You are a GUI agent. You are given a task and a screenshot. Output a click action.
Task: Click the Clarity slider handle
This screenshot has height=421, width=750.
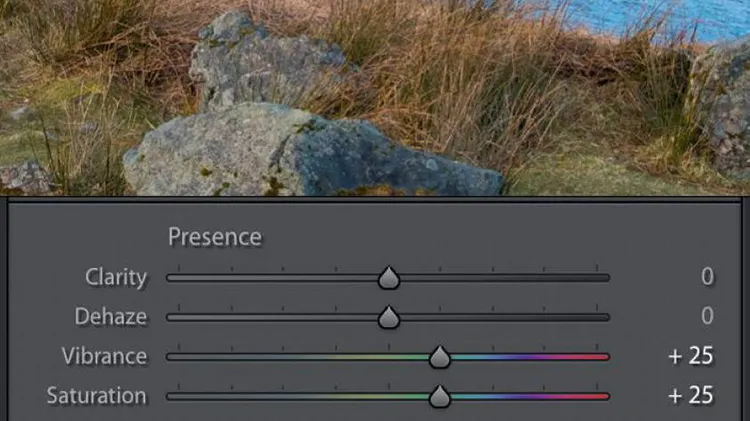coord(388,278)
